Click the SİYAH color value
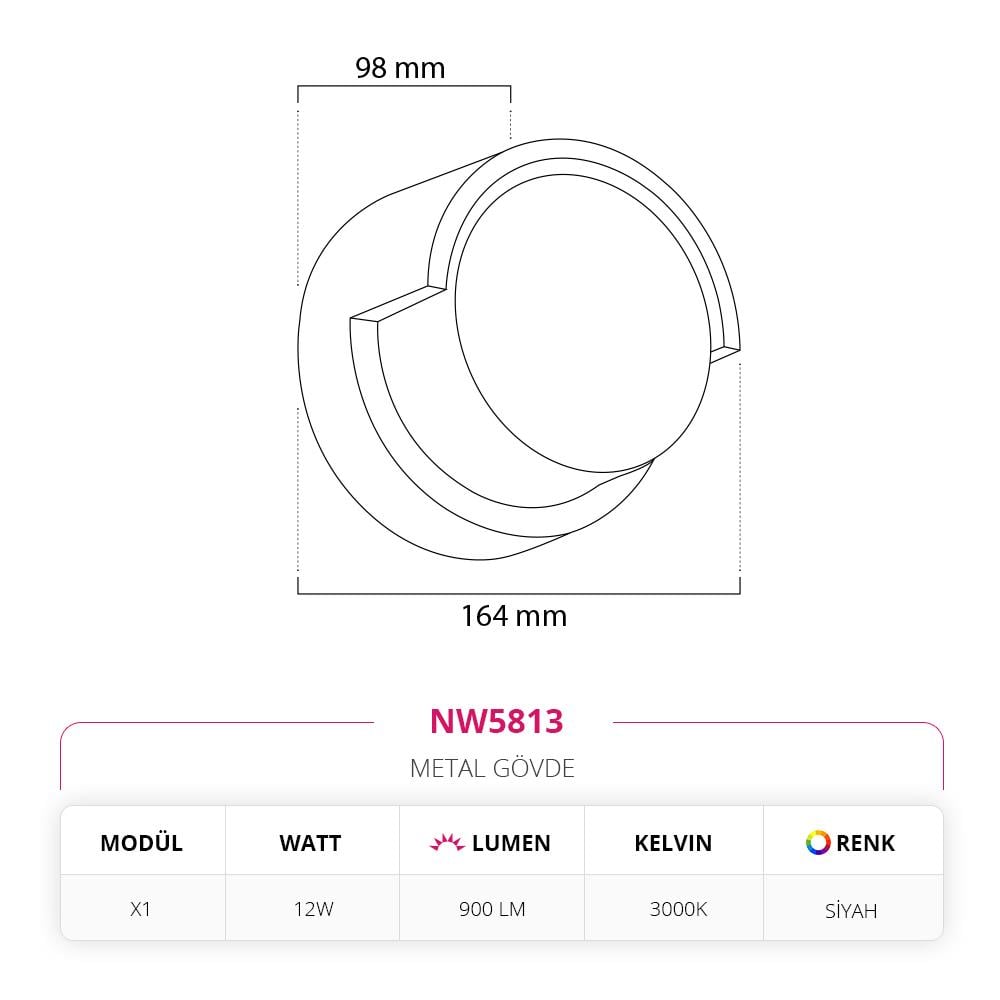 point(851,910)
